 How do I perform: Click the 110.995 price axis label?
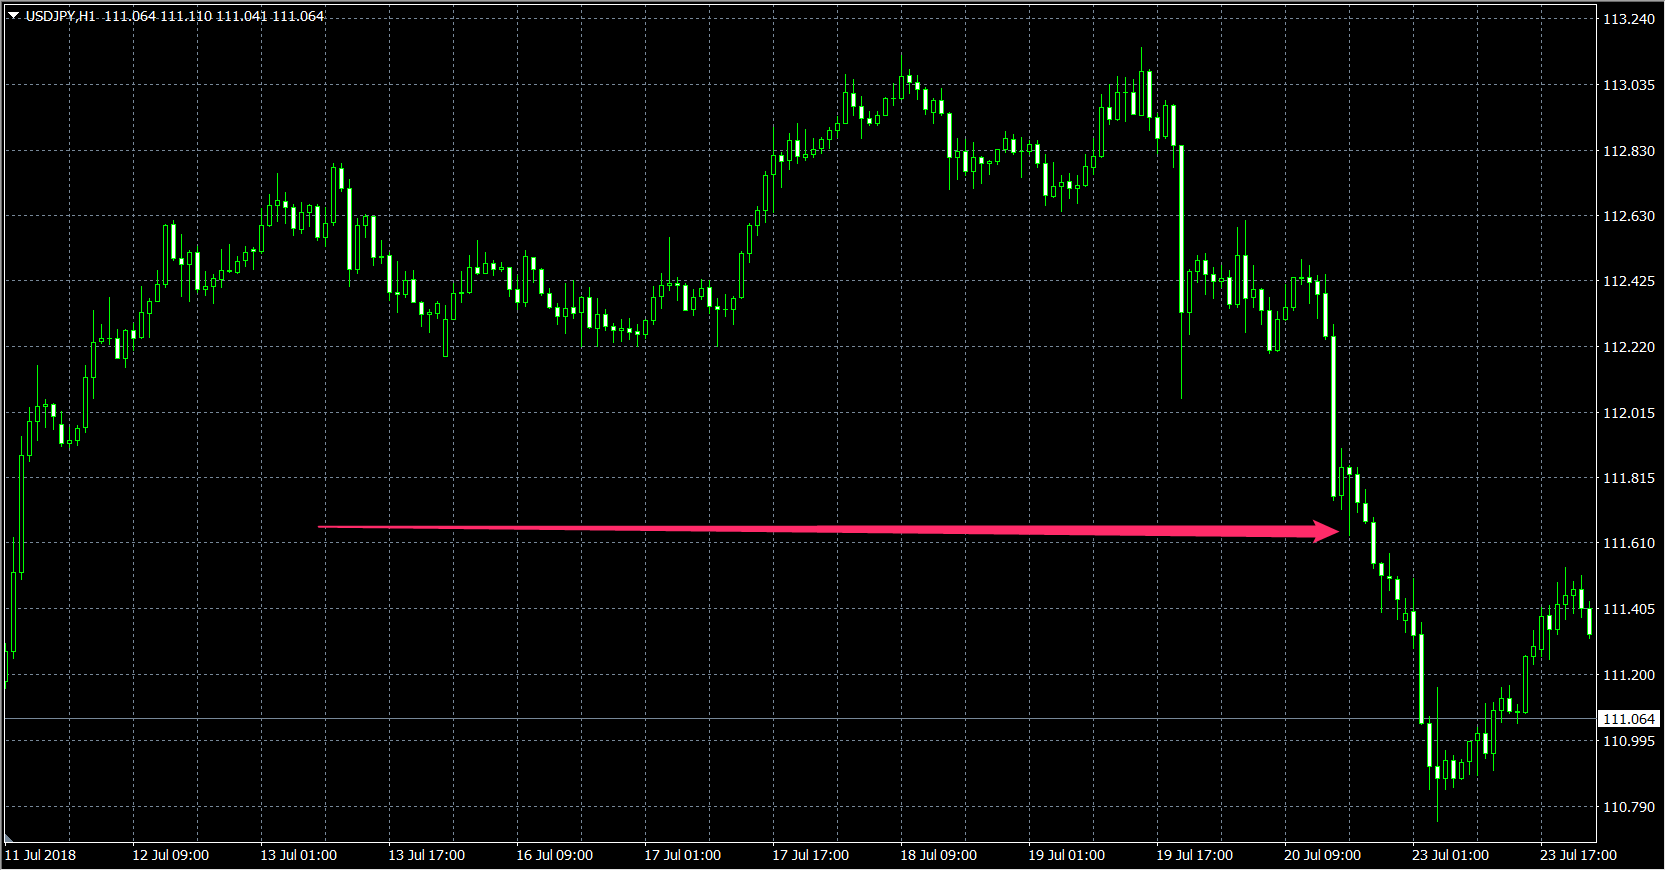coord(1629,741)
